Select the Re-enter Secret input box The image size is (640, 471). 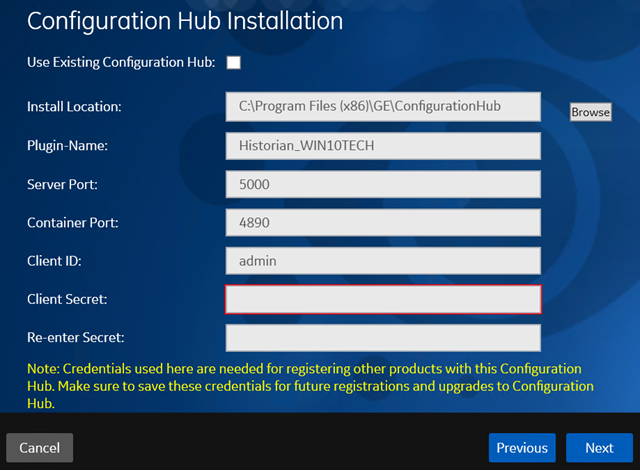click(383, 338)
